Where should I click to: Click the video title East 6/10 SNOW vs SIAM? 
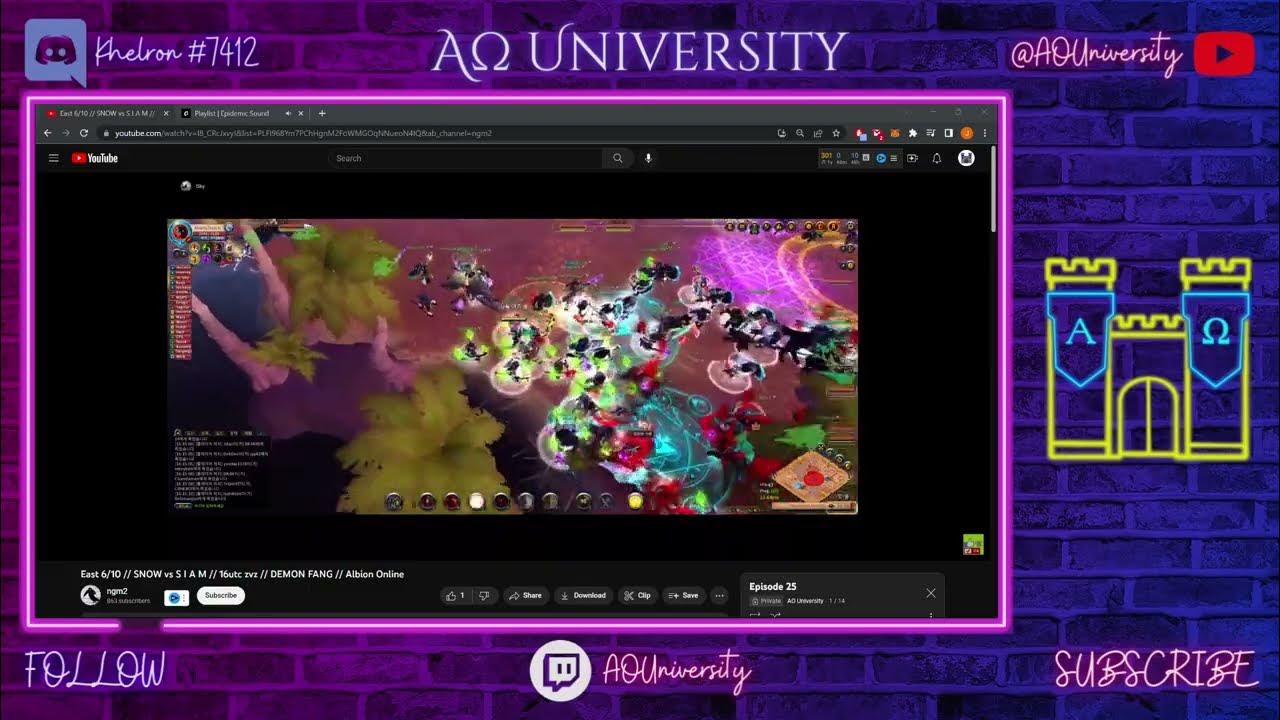point(242,574)
